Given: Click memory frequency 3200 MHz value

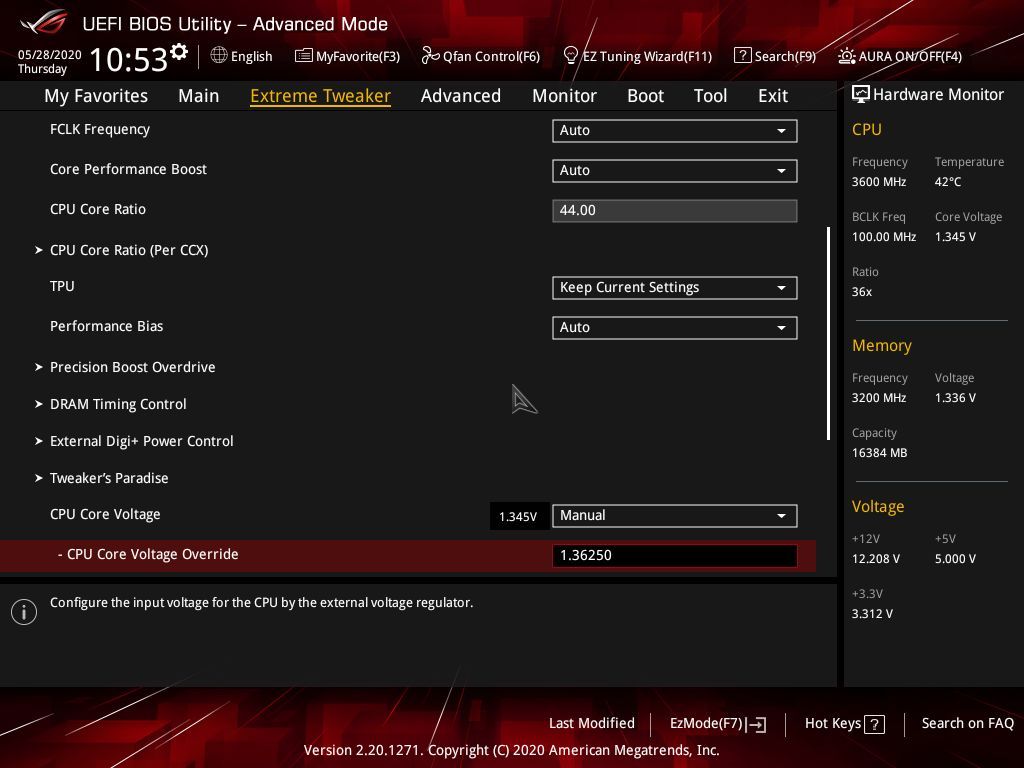Looking at the screenshot, I should pos(879,398).
